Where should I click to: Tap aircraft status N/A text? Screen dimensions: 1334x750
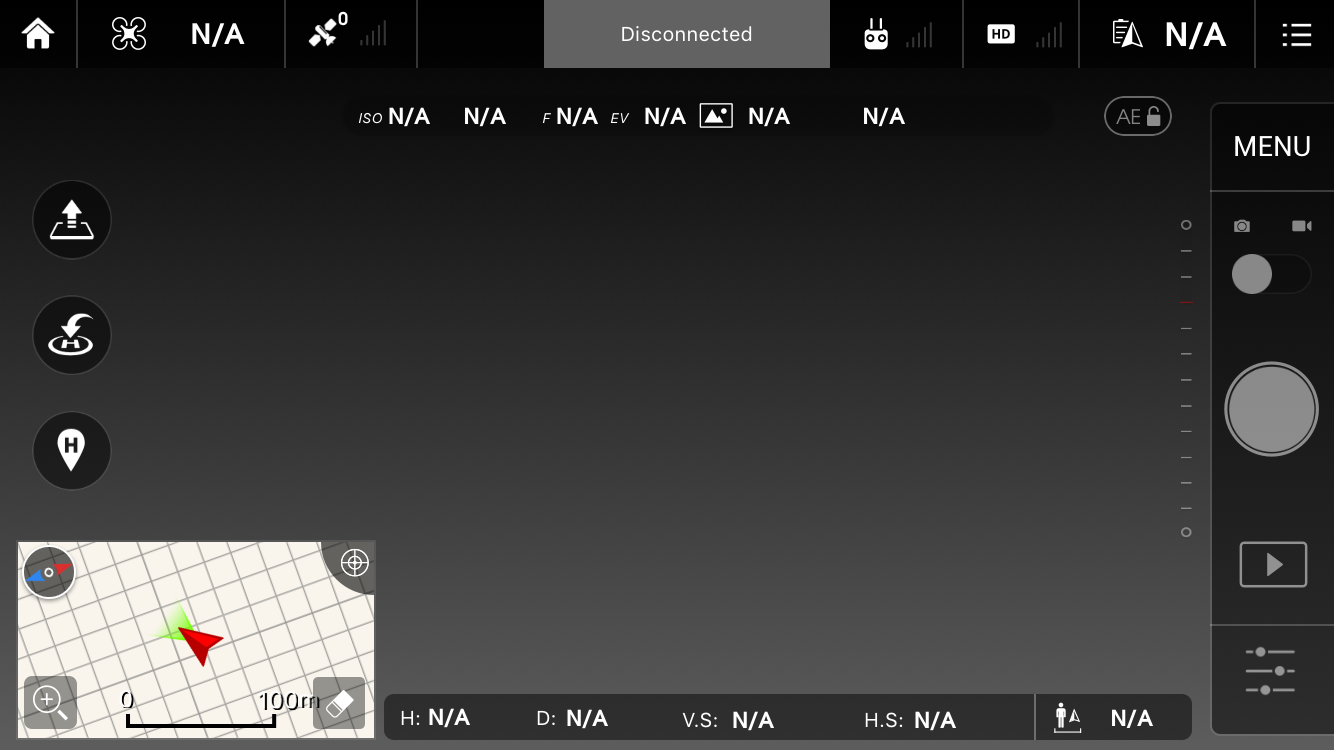coord(217,35)
